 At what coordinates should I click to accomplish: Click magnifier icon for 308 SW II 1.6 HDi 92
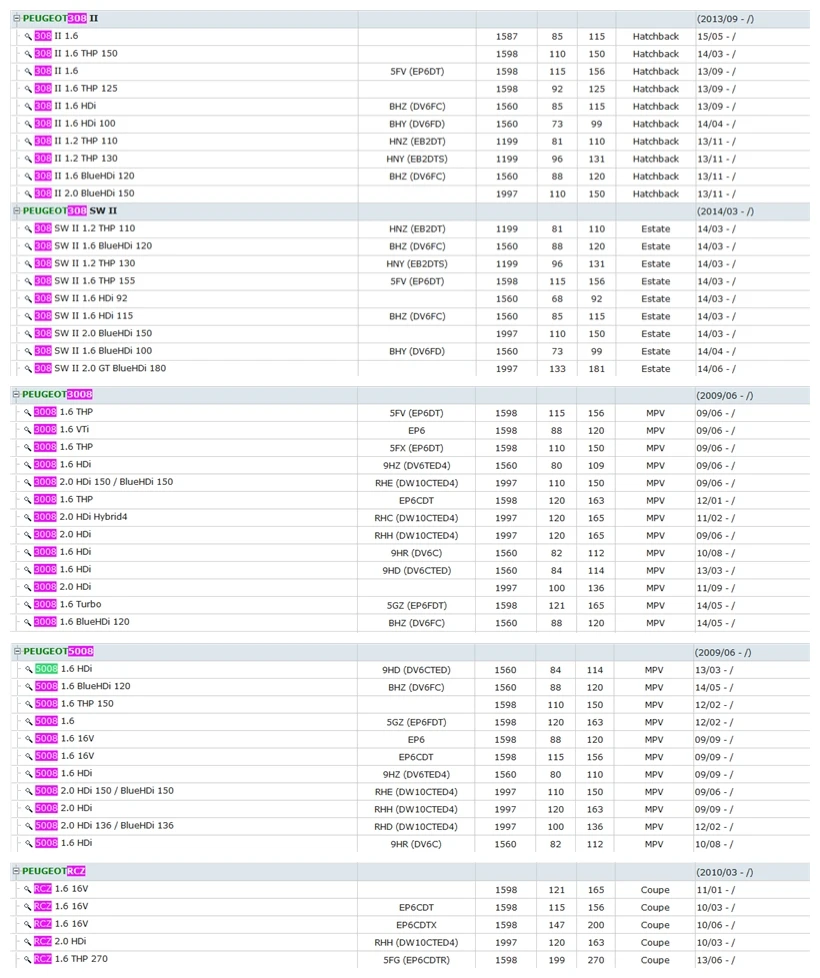[28, 299]
